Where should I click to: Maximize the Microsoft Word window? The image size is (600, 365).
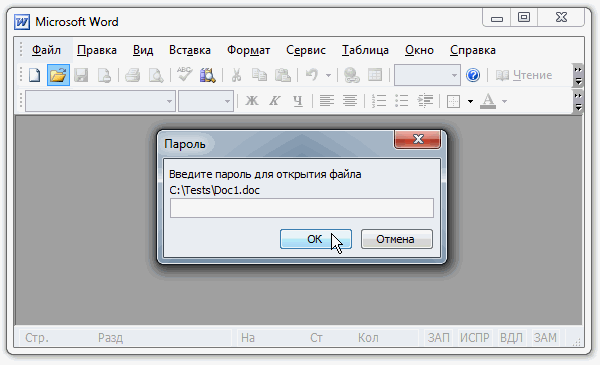(x=524, y=18)
